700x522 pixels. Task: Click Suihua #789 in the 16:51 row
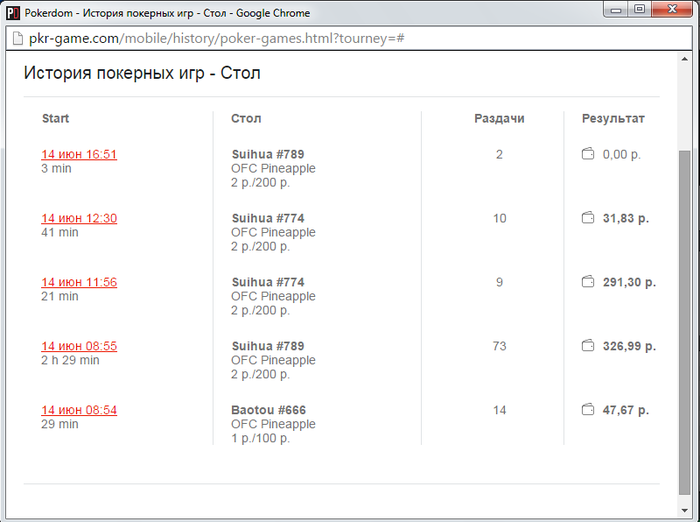(268, 155)
